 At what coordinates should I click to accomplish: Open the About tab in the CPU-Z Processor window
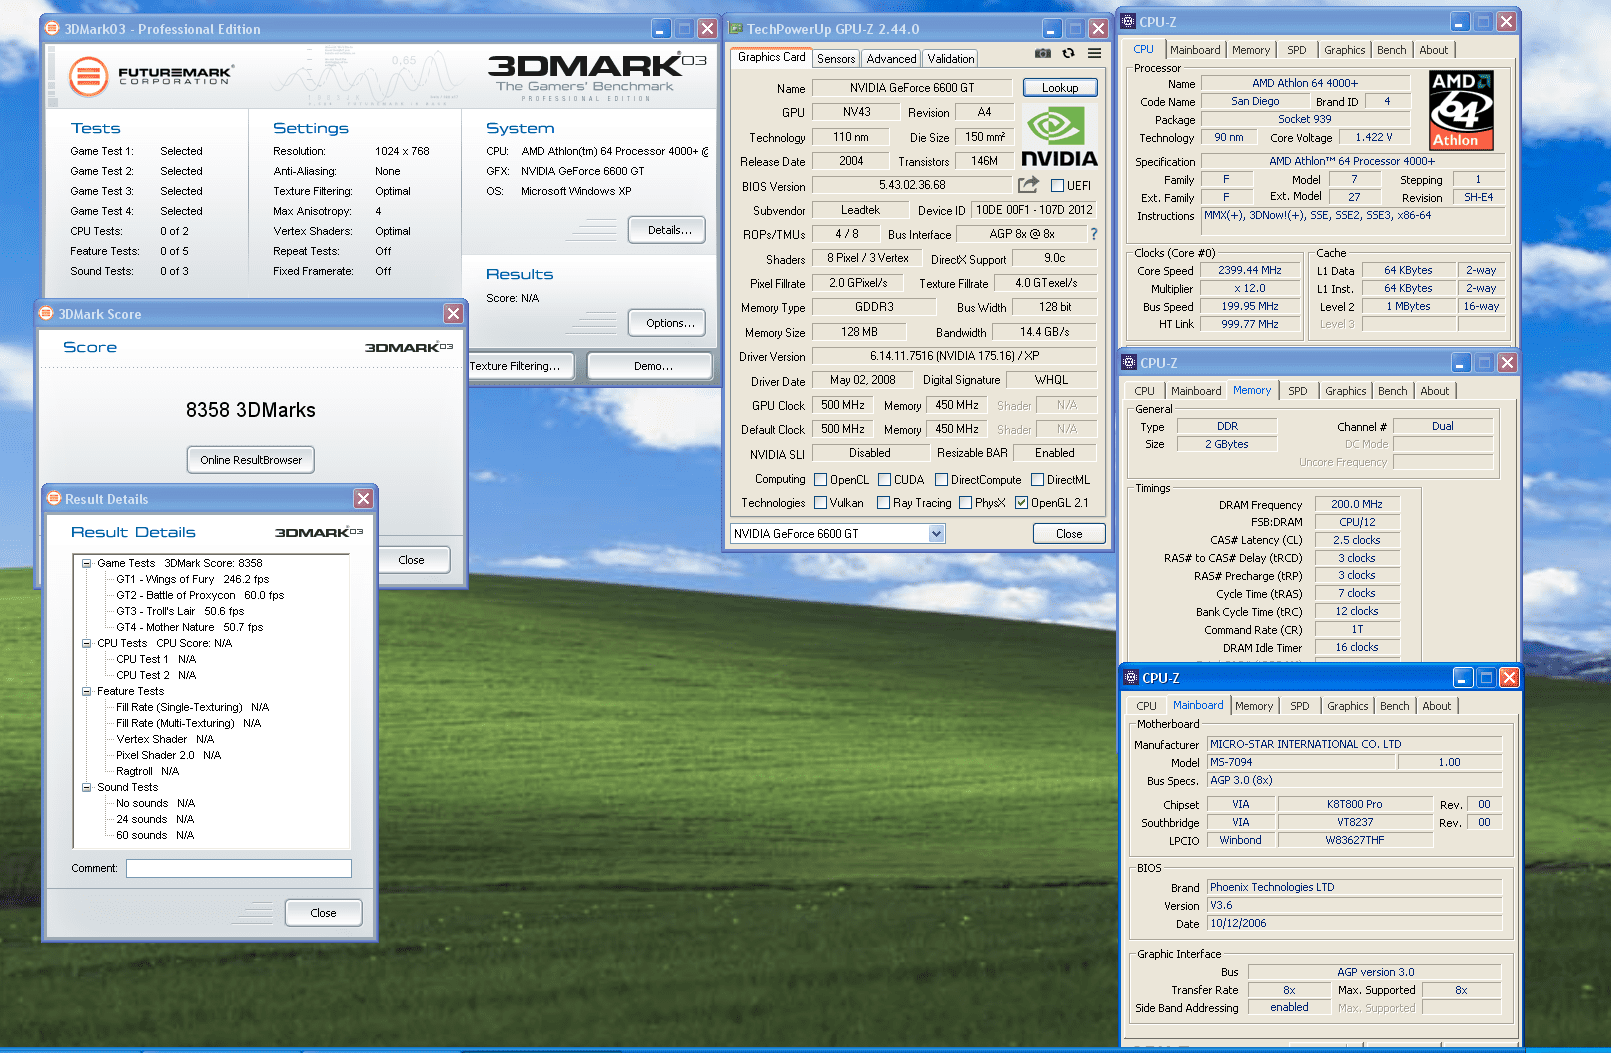(1433, 50)
